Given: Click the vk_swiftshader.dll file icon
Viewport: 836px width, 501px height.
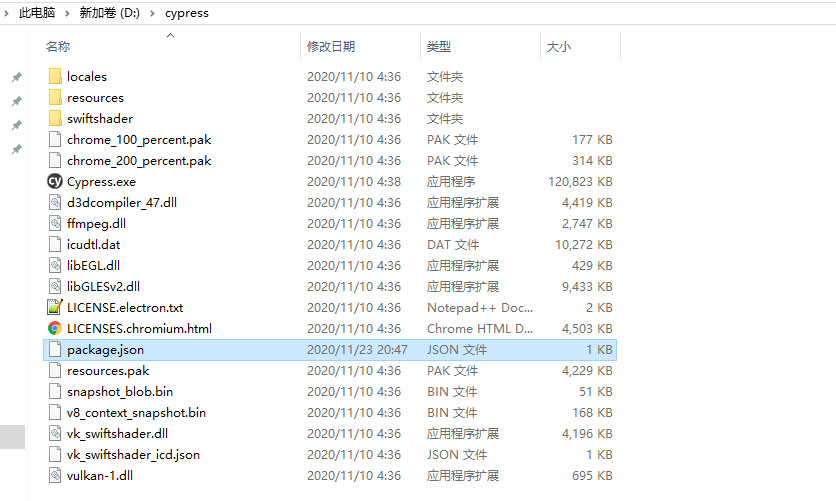Looking at the screenshot, I should (x=55, y=433).
